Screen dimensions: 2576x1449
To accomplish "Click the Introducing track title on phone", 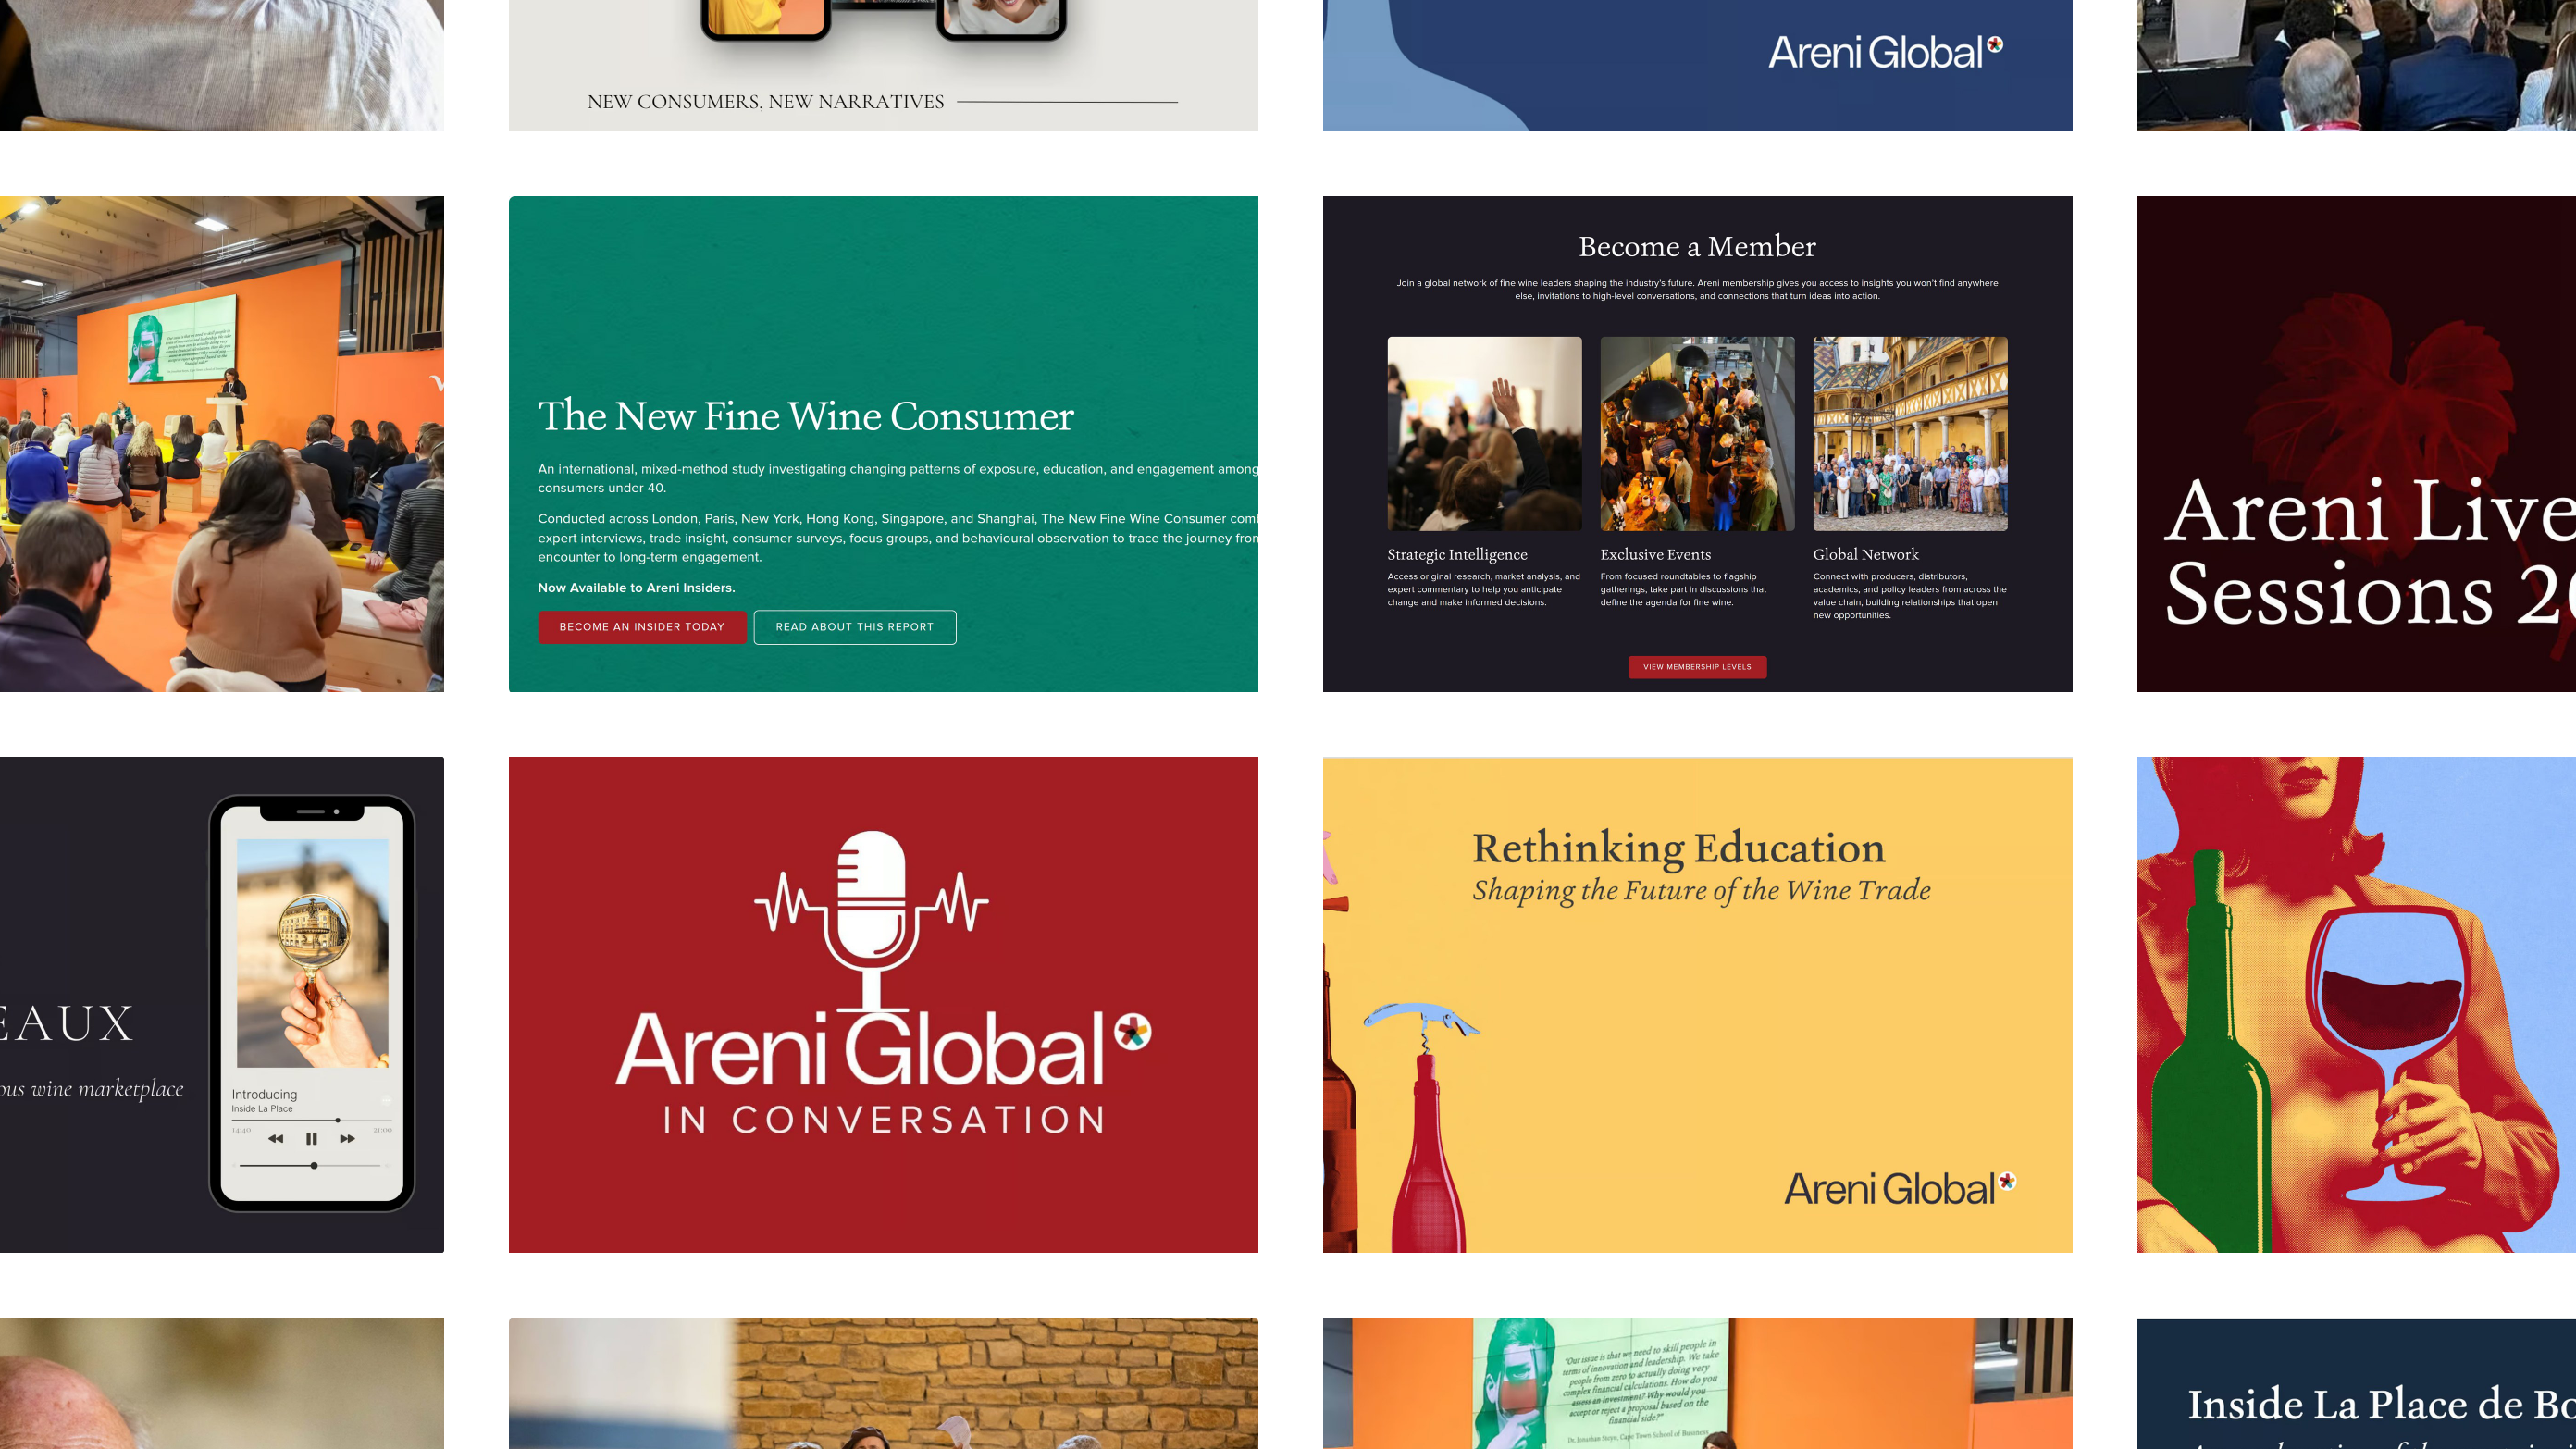I will [x=264, y=1095].
